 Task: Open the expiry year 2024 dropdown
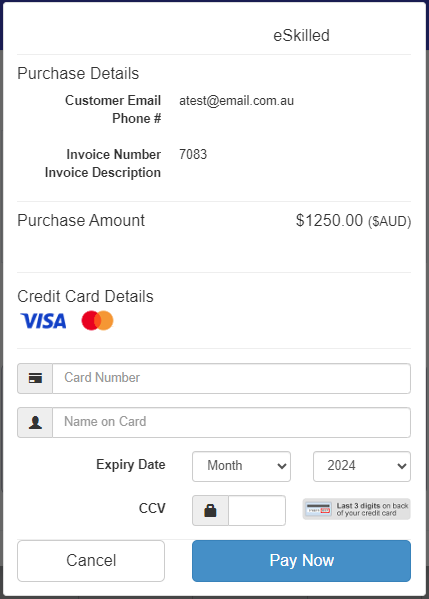coord(362,466)
